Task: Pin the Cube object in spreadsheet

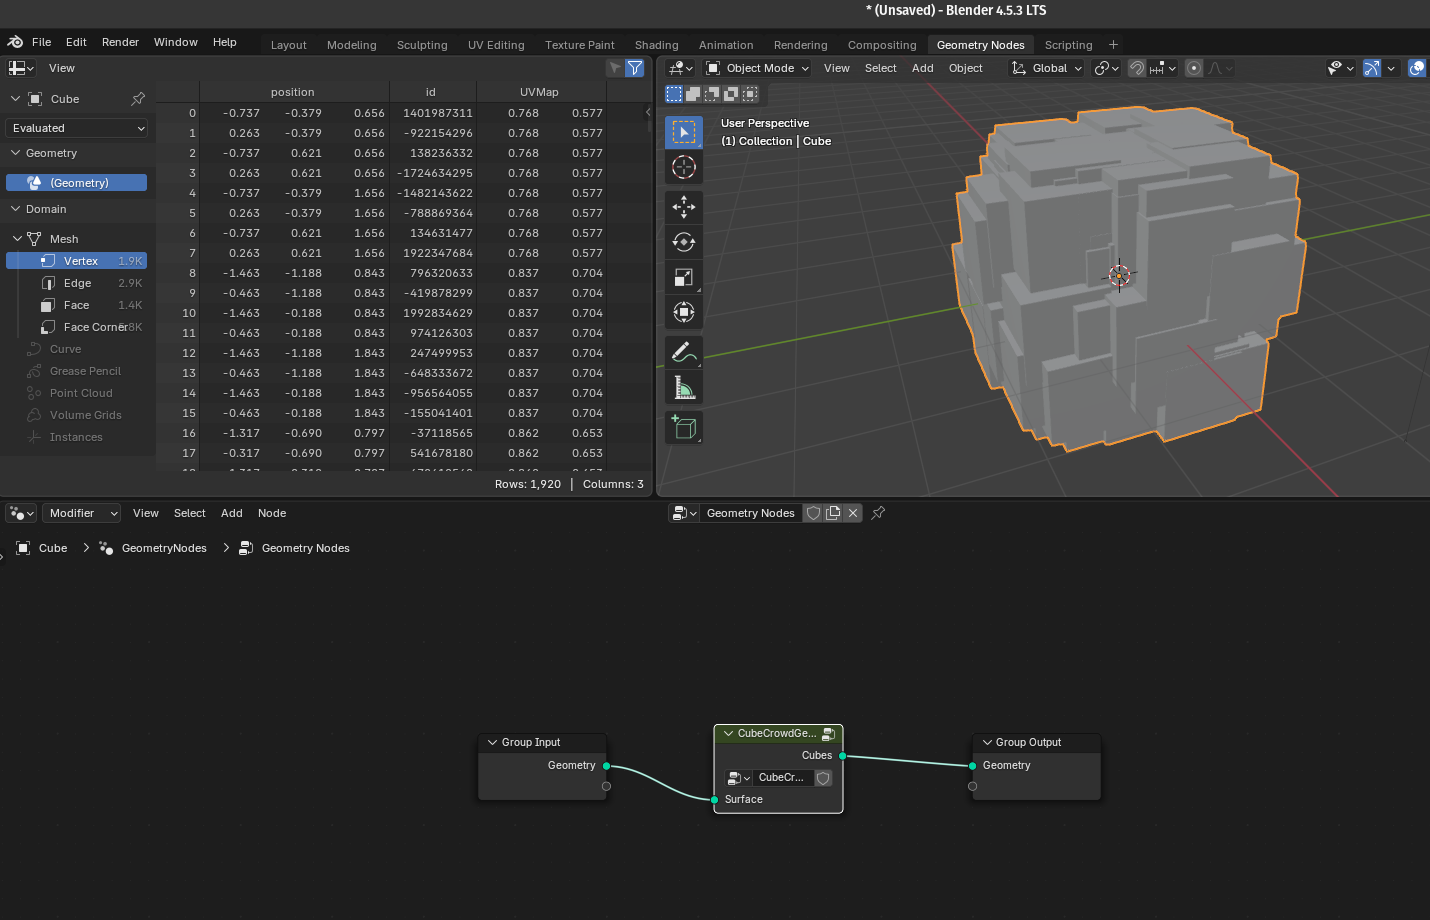Action: 138,99
